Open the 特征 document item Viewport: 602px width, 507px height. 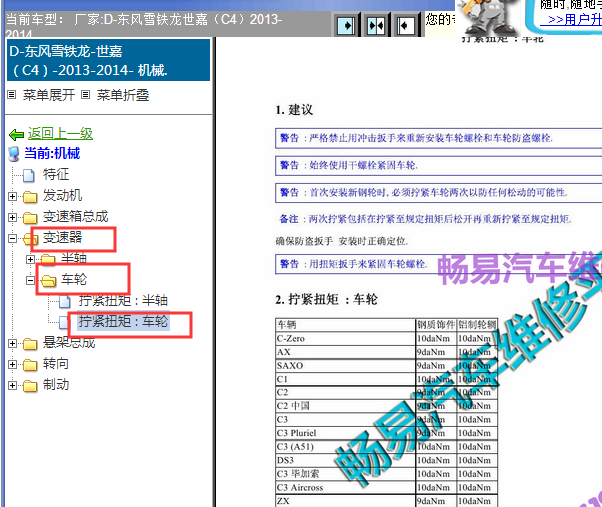coord(56,174)
